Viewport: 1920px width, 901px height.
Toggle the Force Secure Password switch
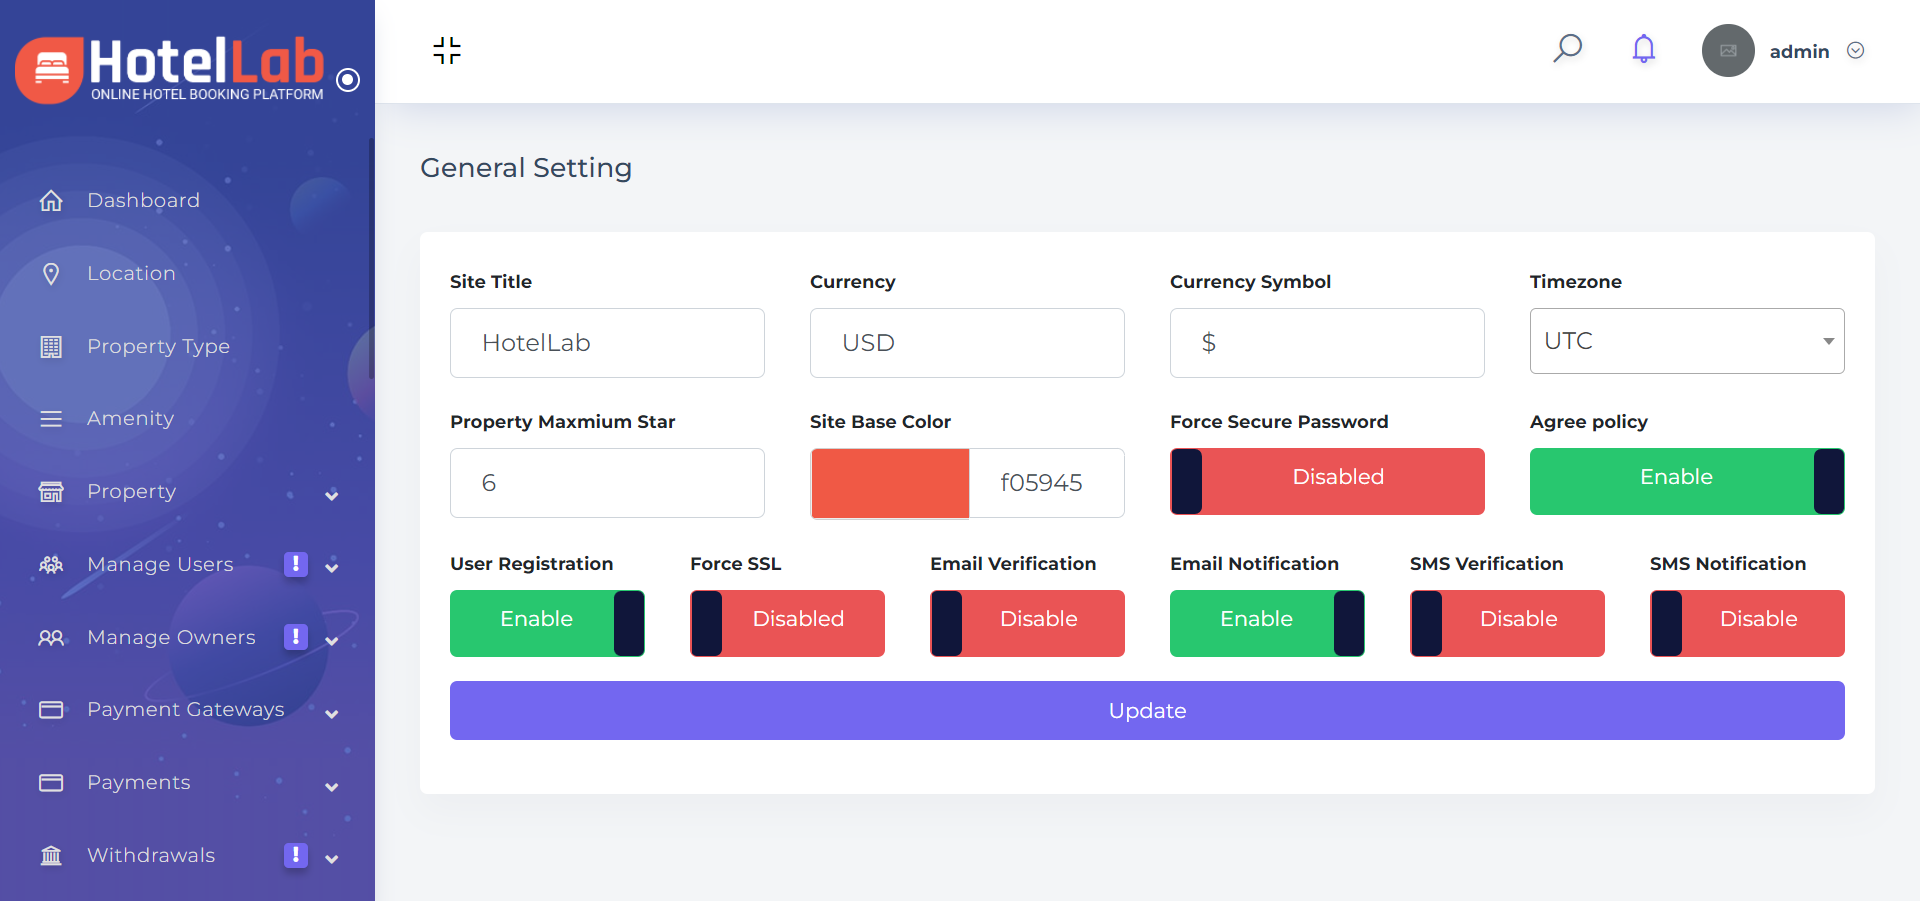tap(1326, 481)
